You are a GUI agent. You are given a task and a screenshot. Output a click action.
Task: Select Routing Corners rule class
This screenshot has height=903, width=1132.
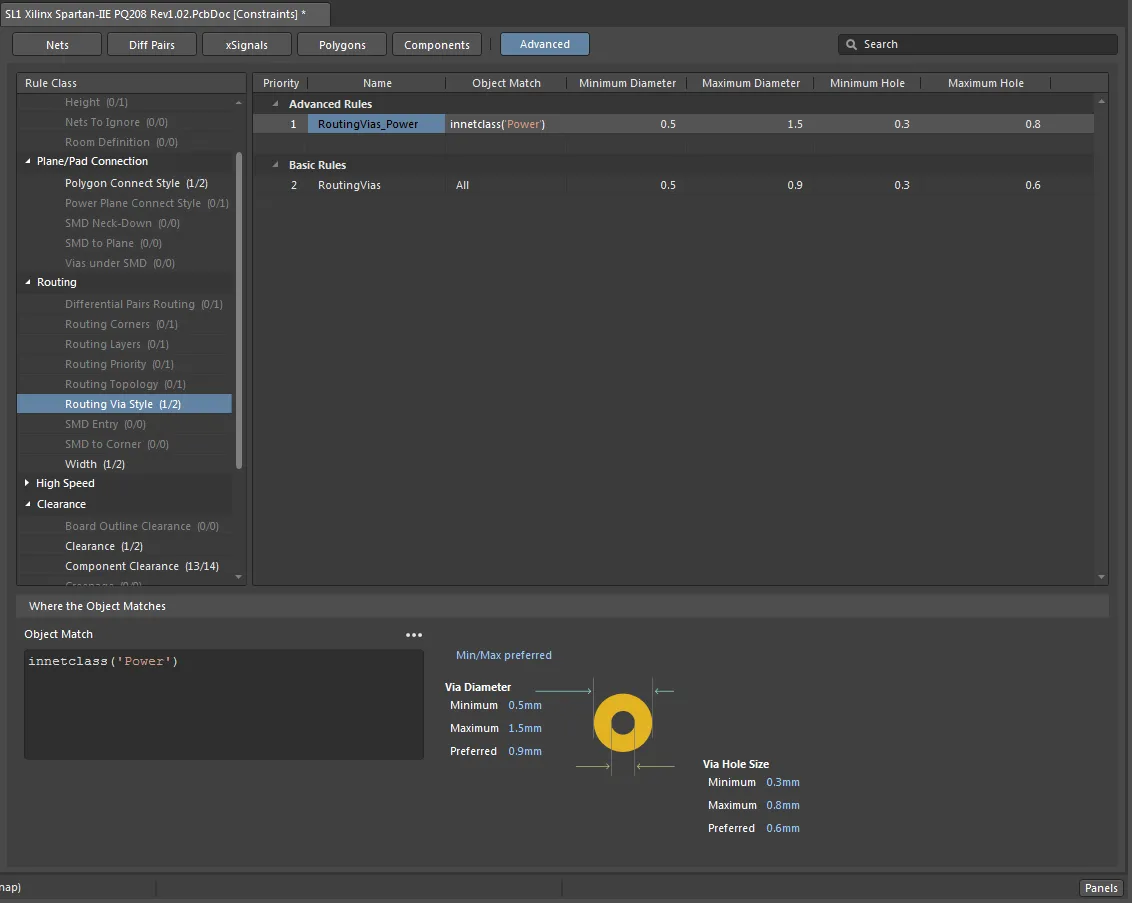[x=121, y=324]
